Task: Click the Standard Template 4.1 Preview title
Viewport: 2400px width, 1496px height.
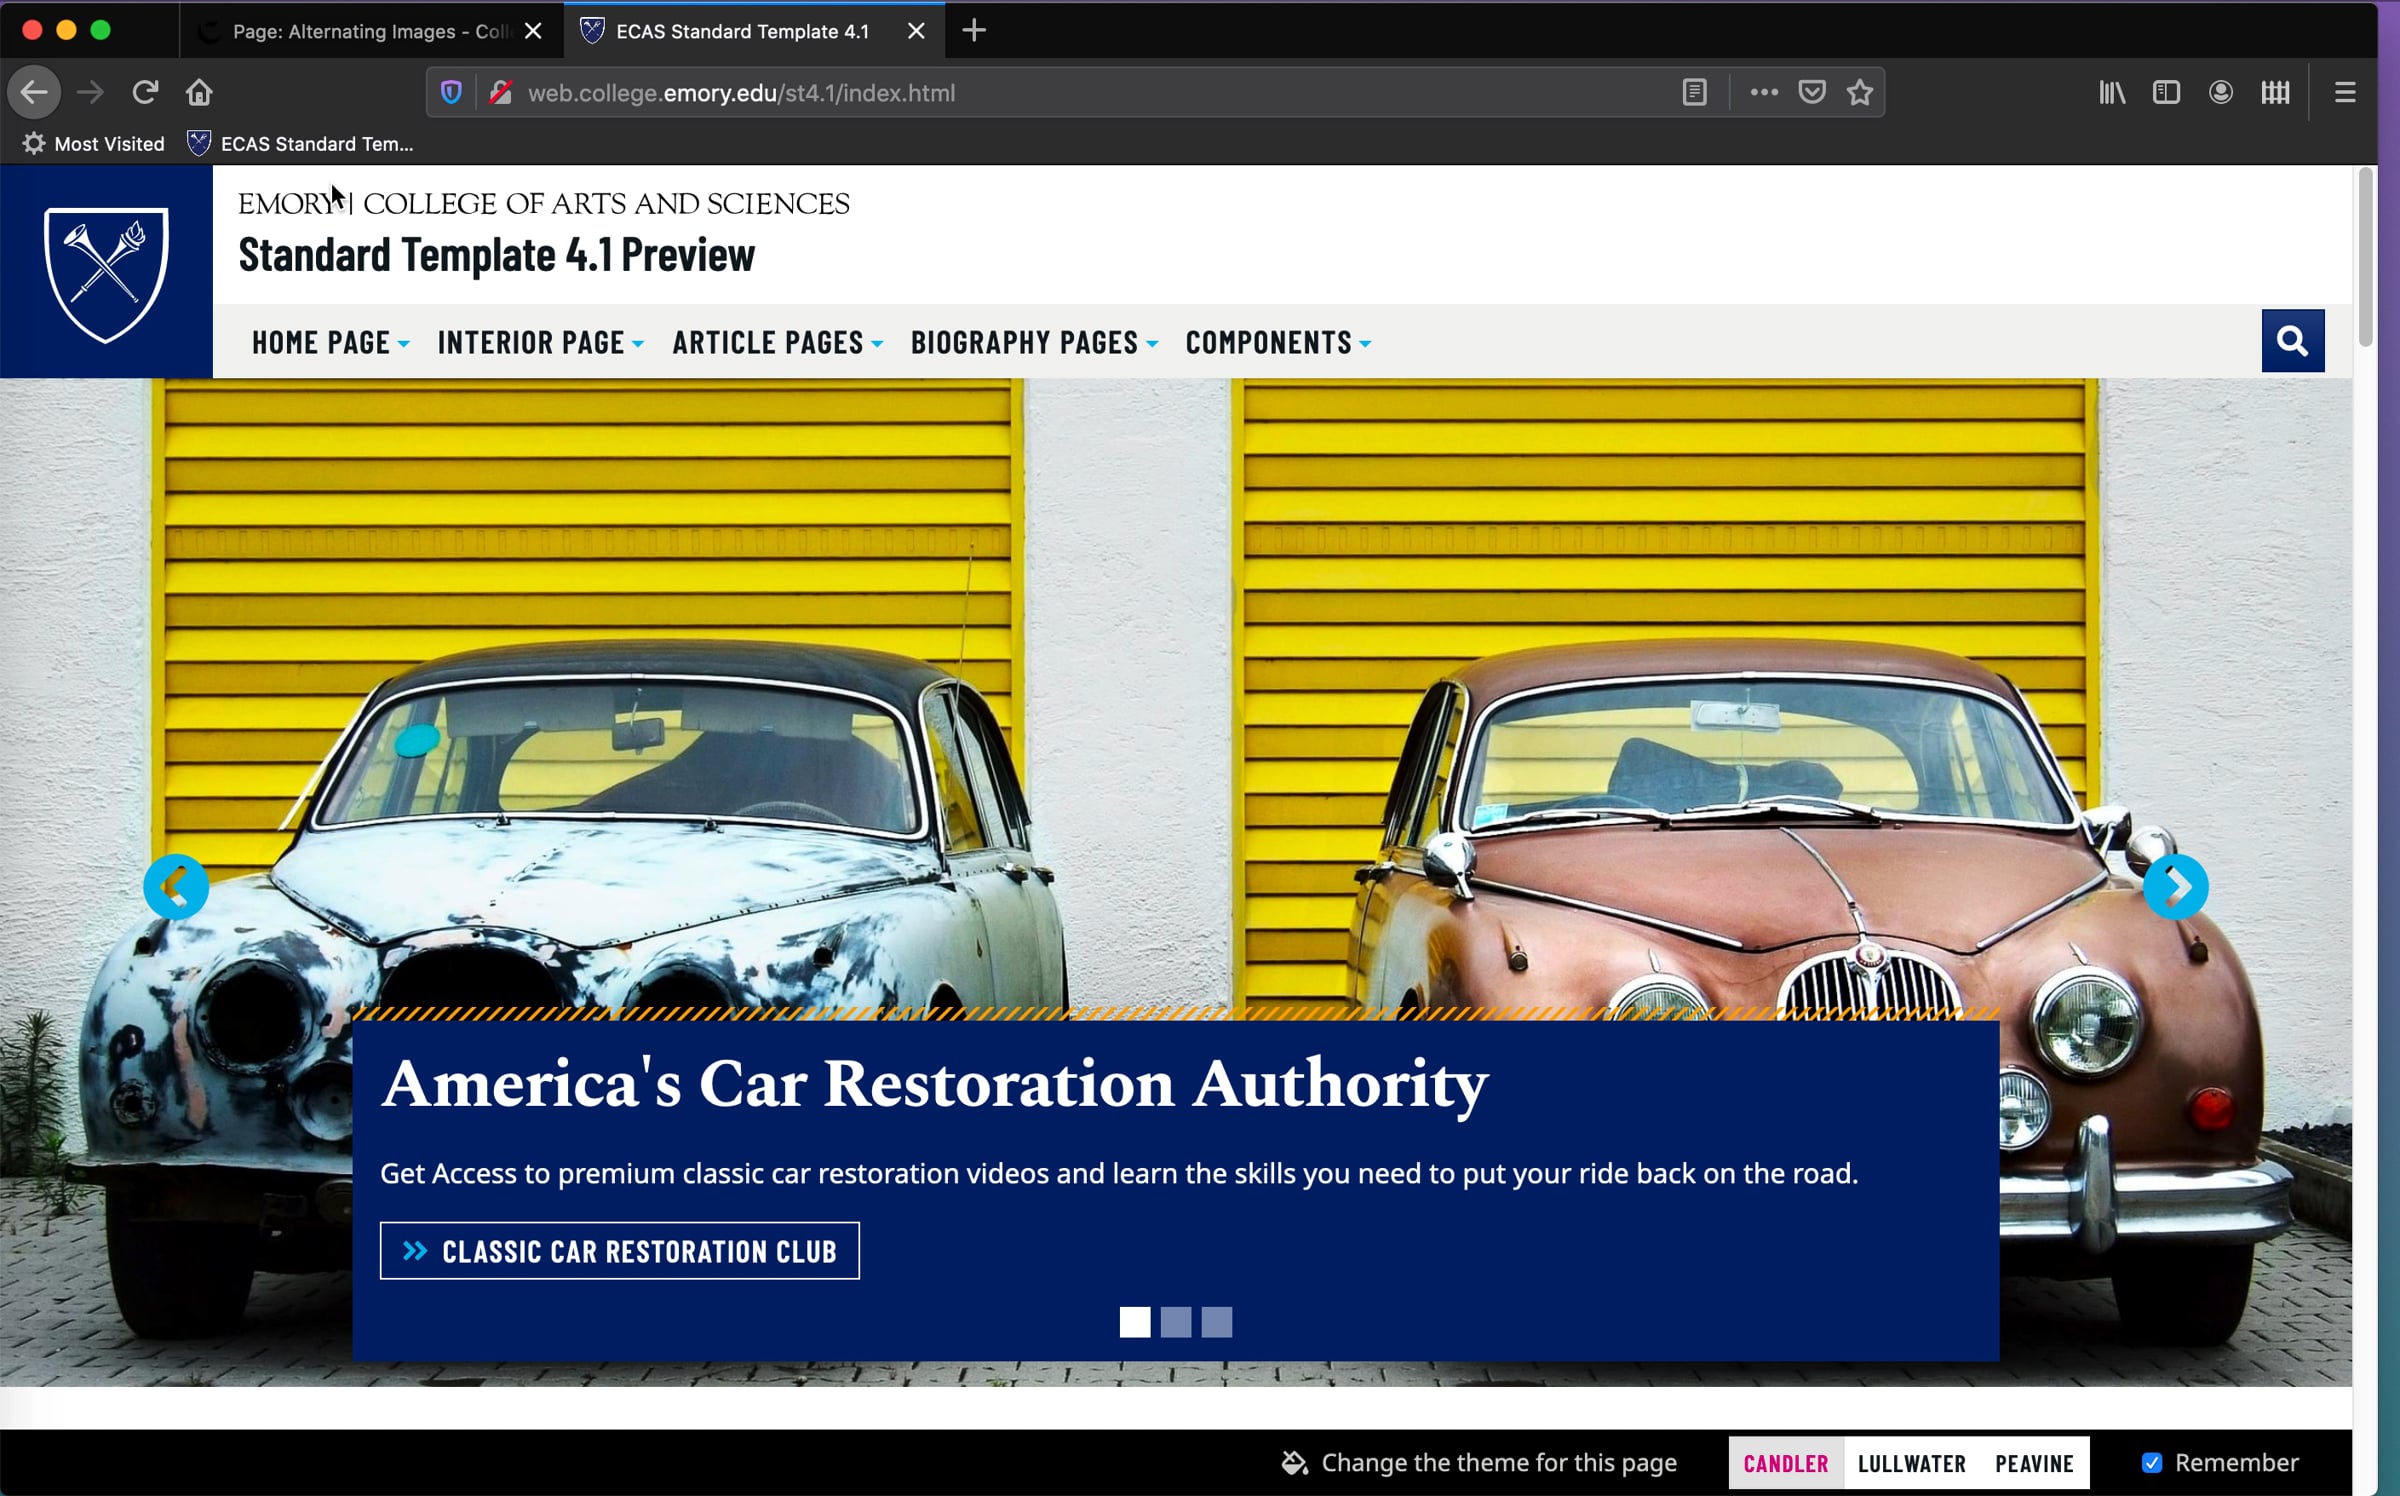Action: 497,255
